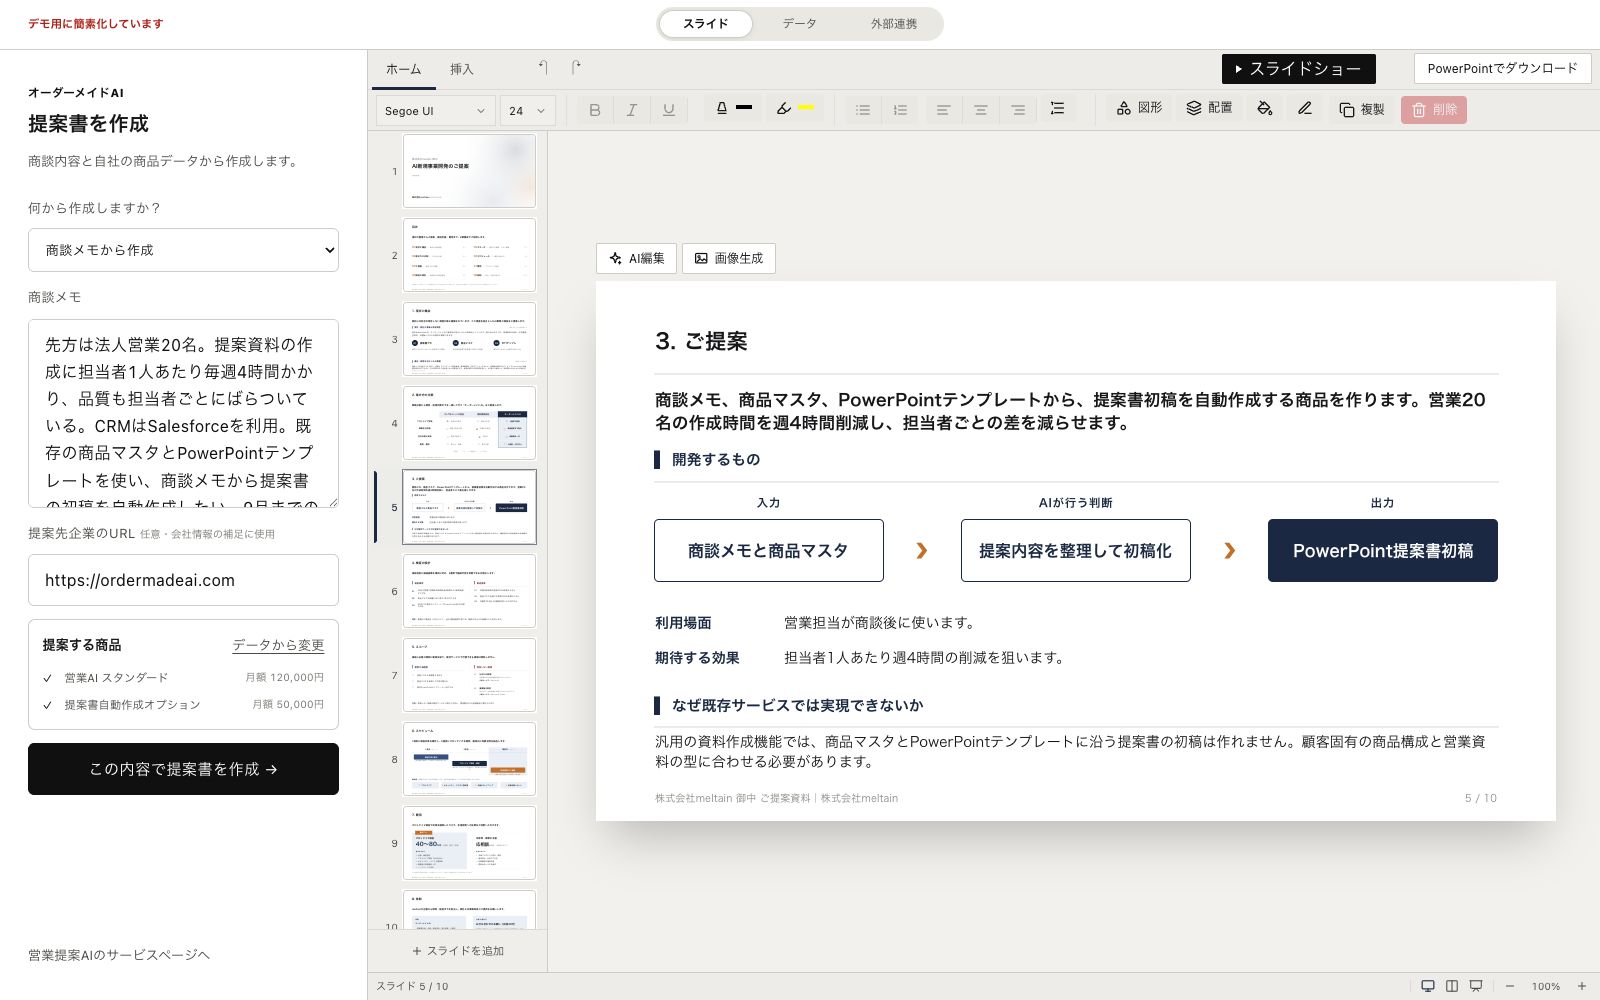Viewport: 1600px width, 1000px height.
Task: Click the 商談メモ text area
Action: [x=183, y=413]
